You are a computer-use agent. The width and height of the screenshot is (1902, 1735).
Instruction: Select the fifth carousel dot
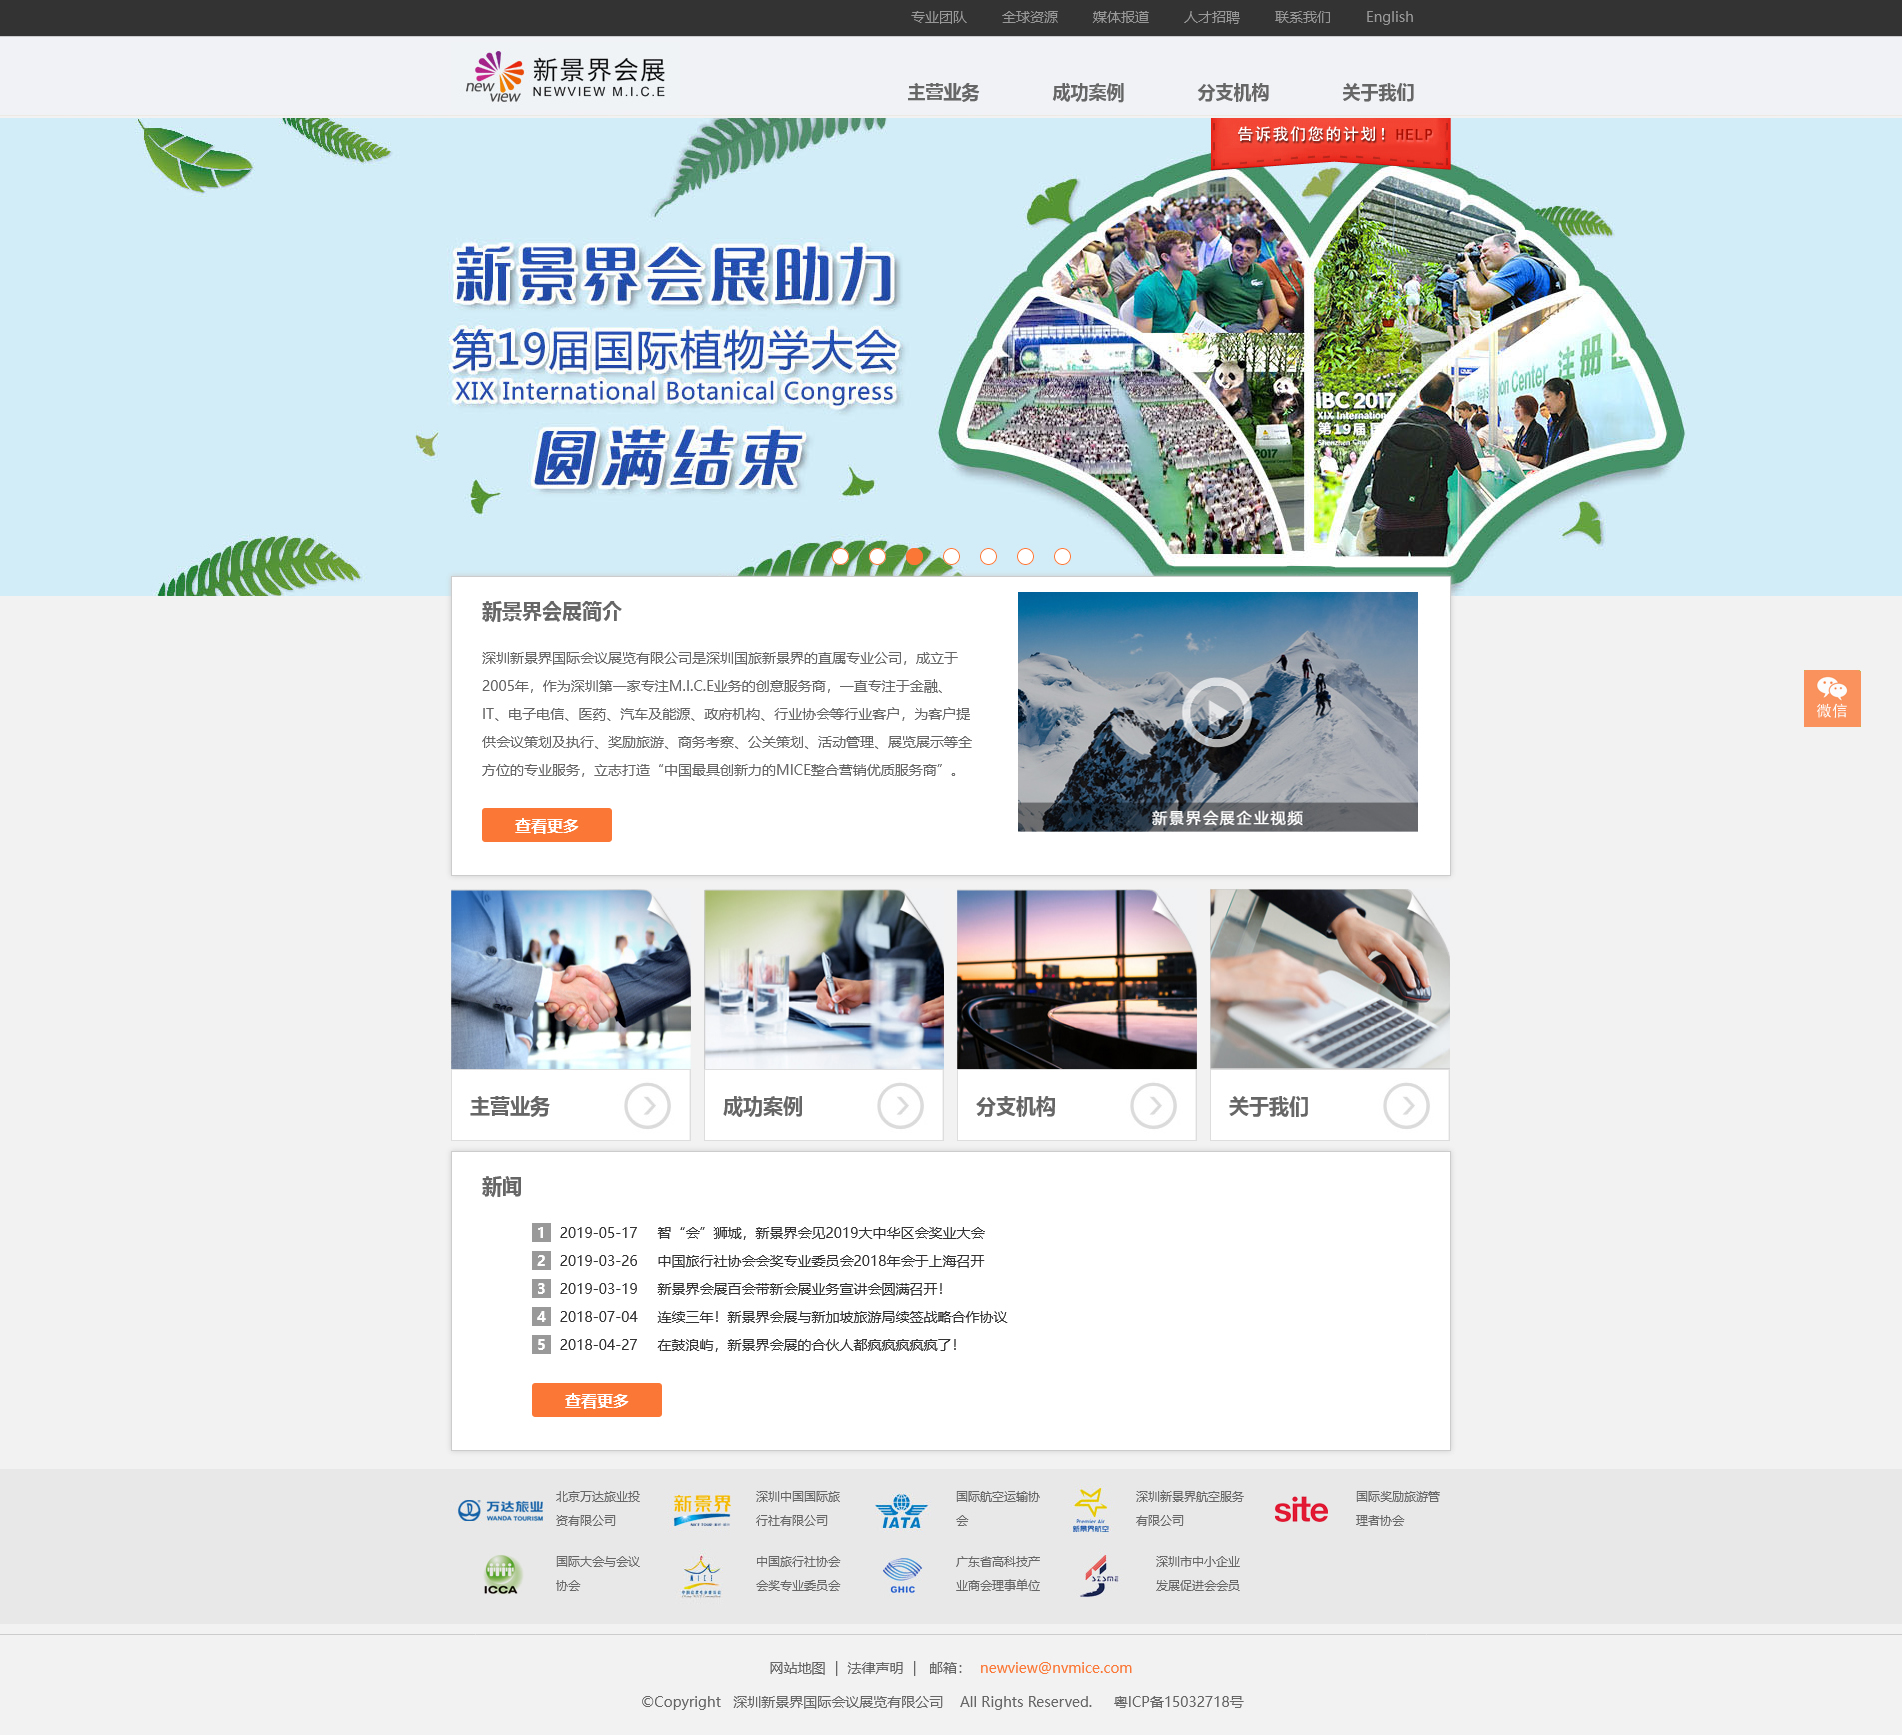click(988, 556)
